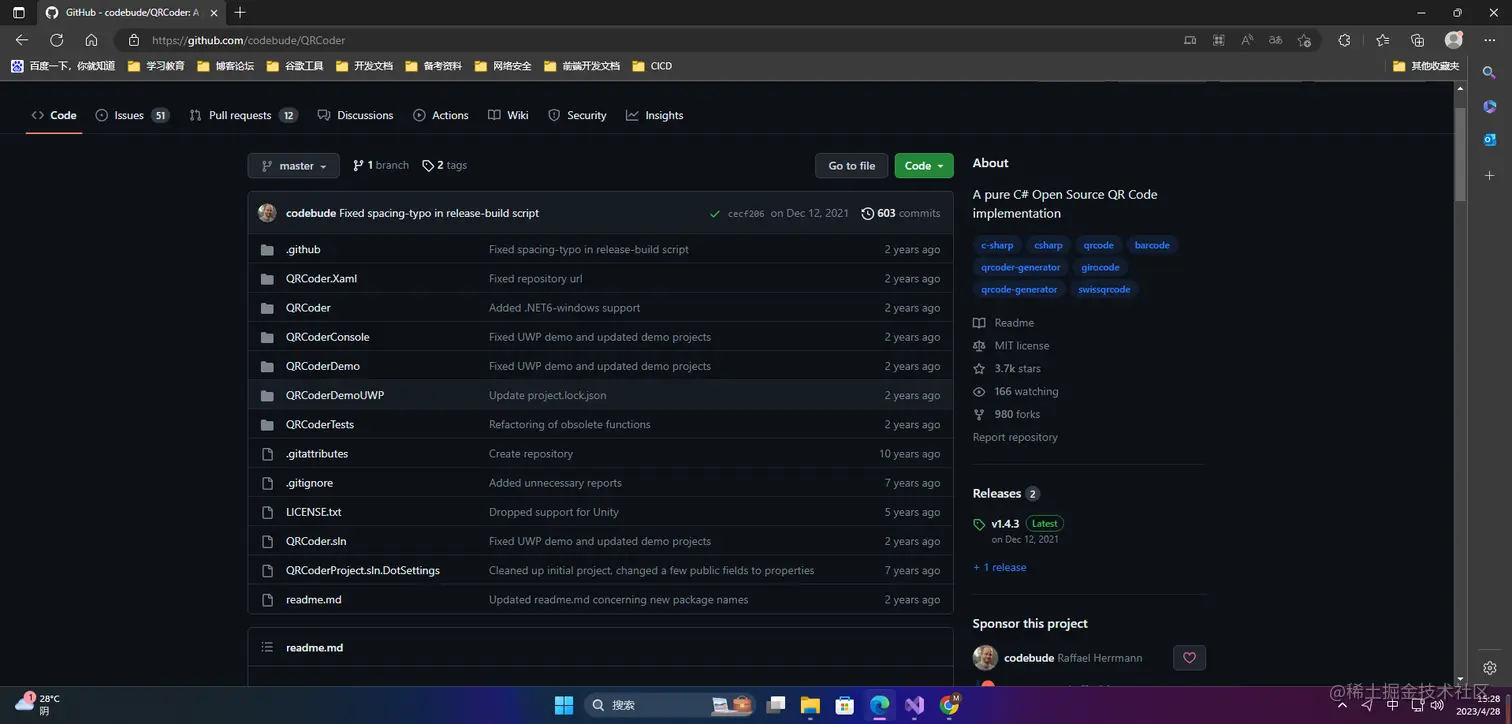Select the swissqrcode topic tag
Image resolution: width=1512 pixels, height=724 pixels.
(1104, 289)
